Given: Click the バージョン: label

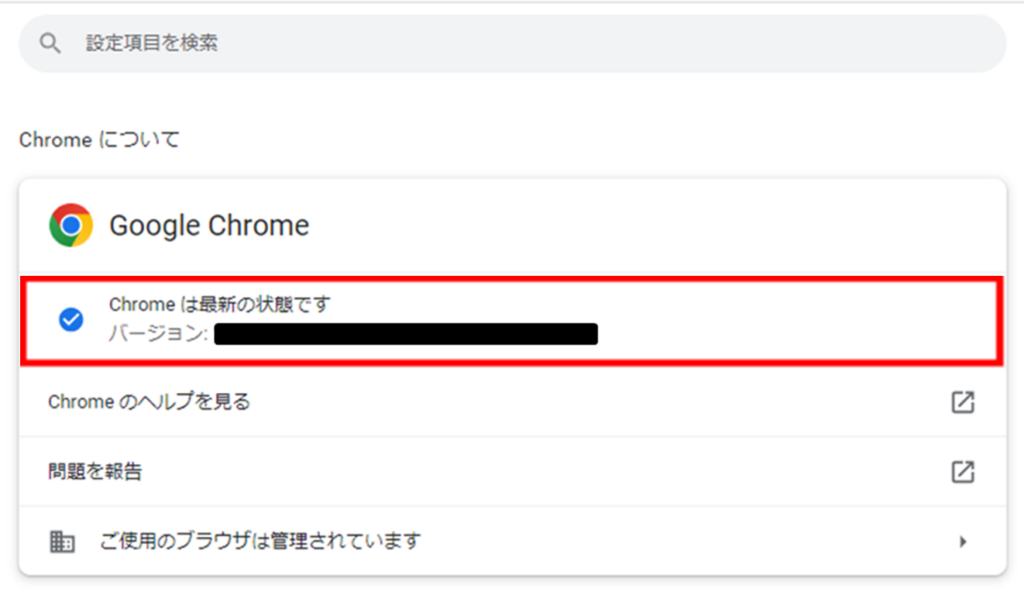Looking at the screenshot, I should click(158, 333).
